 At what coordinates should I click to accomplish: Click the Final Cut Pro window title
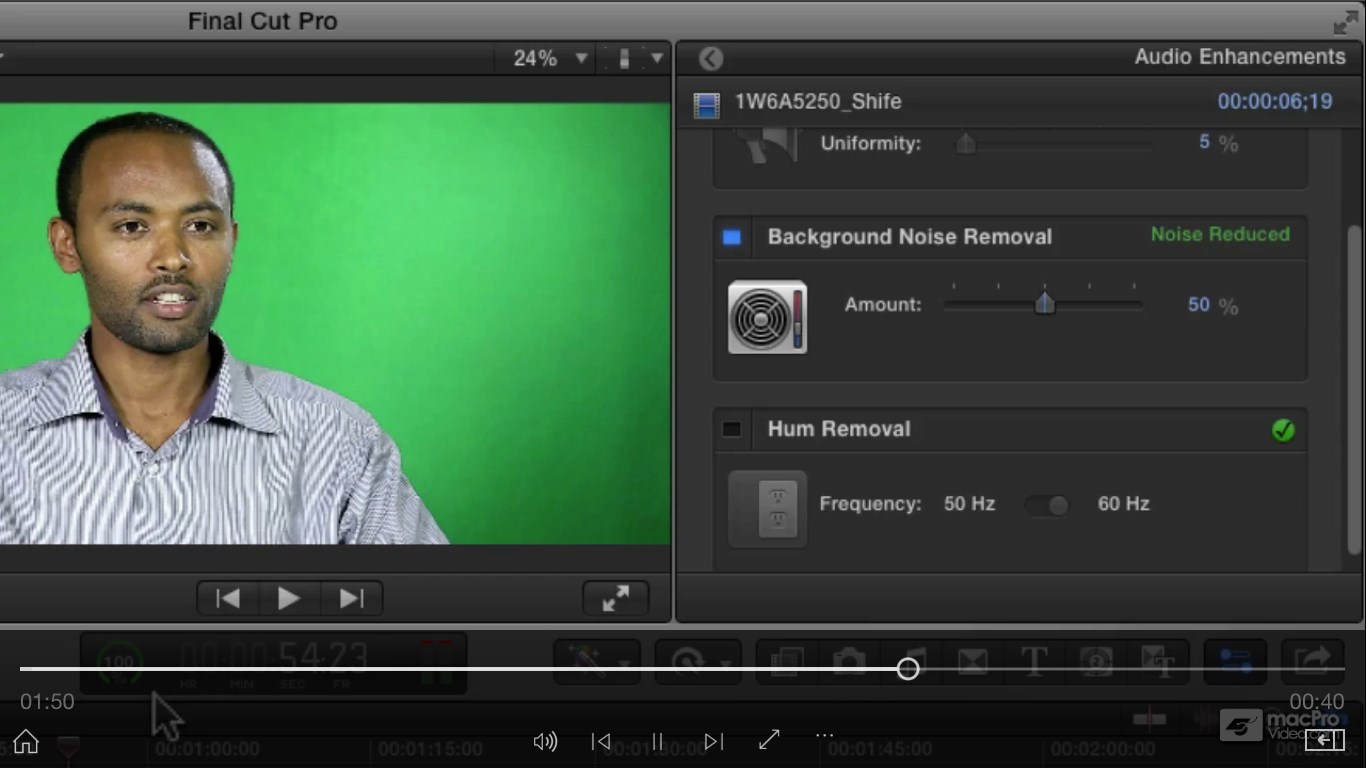263,21
